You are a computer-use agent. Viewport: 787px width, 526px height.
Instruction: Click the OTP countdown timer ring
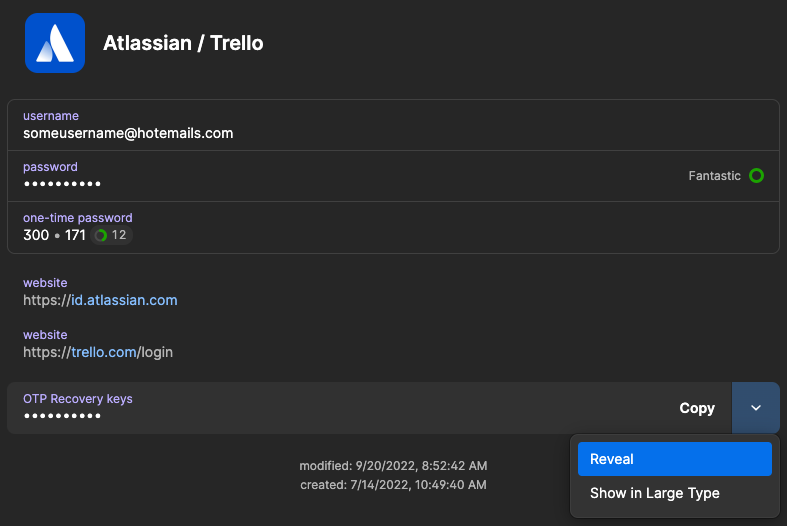101,235
